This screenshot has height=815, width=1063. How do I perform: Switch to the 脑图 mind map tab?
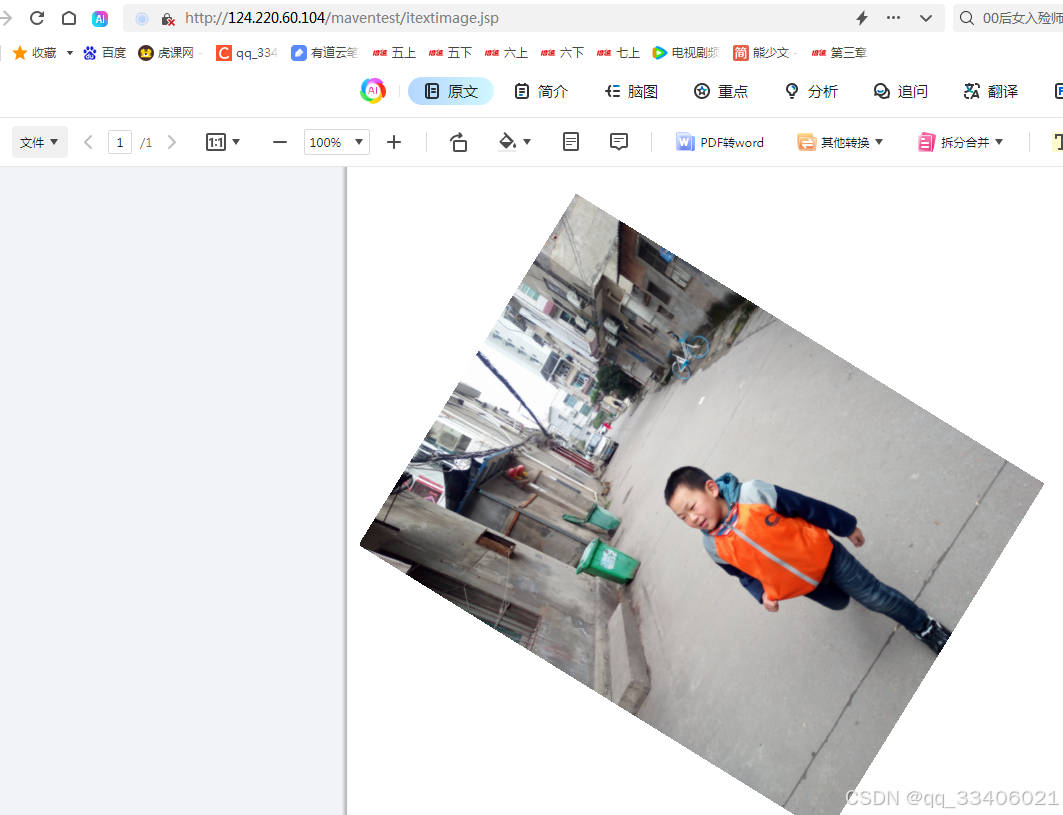click(x=631, y=92)
